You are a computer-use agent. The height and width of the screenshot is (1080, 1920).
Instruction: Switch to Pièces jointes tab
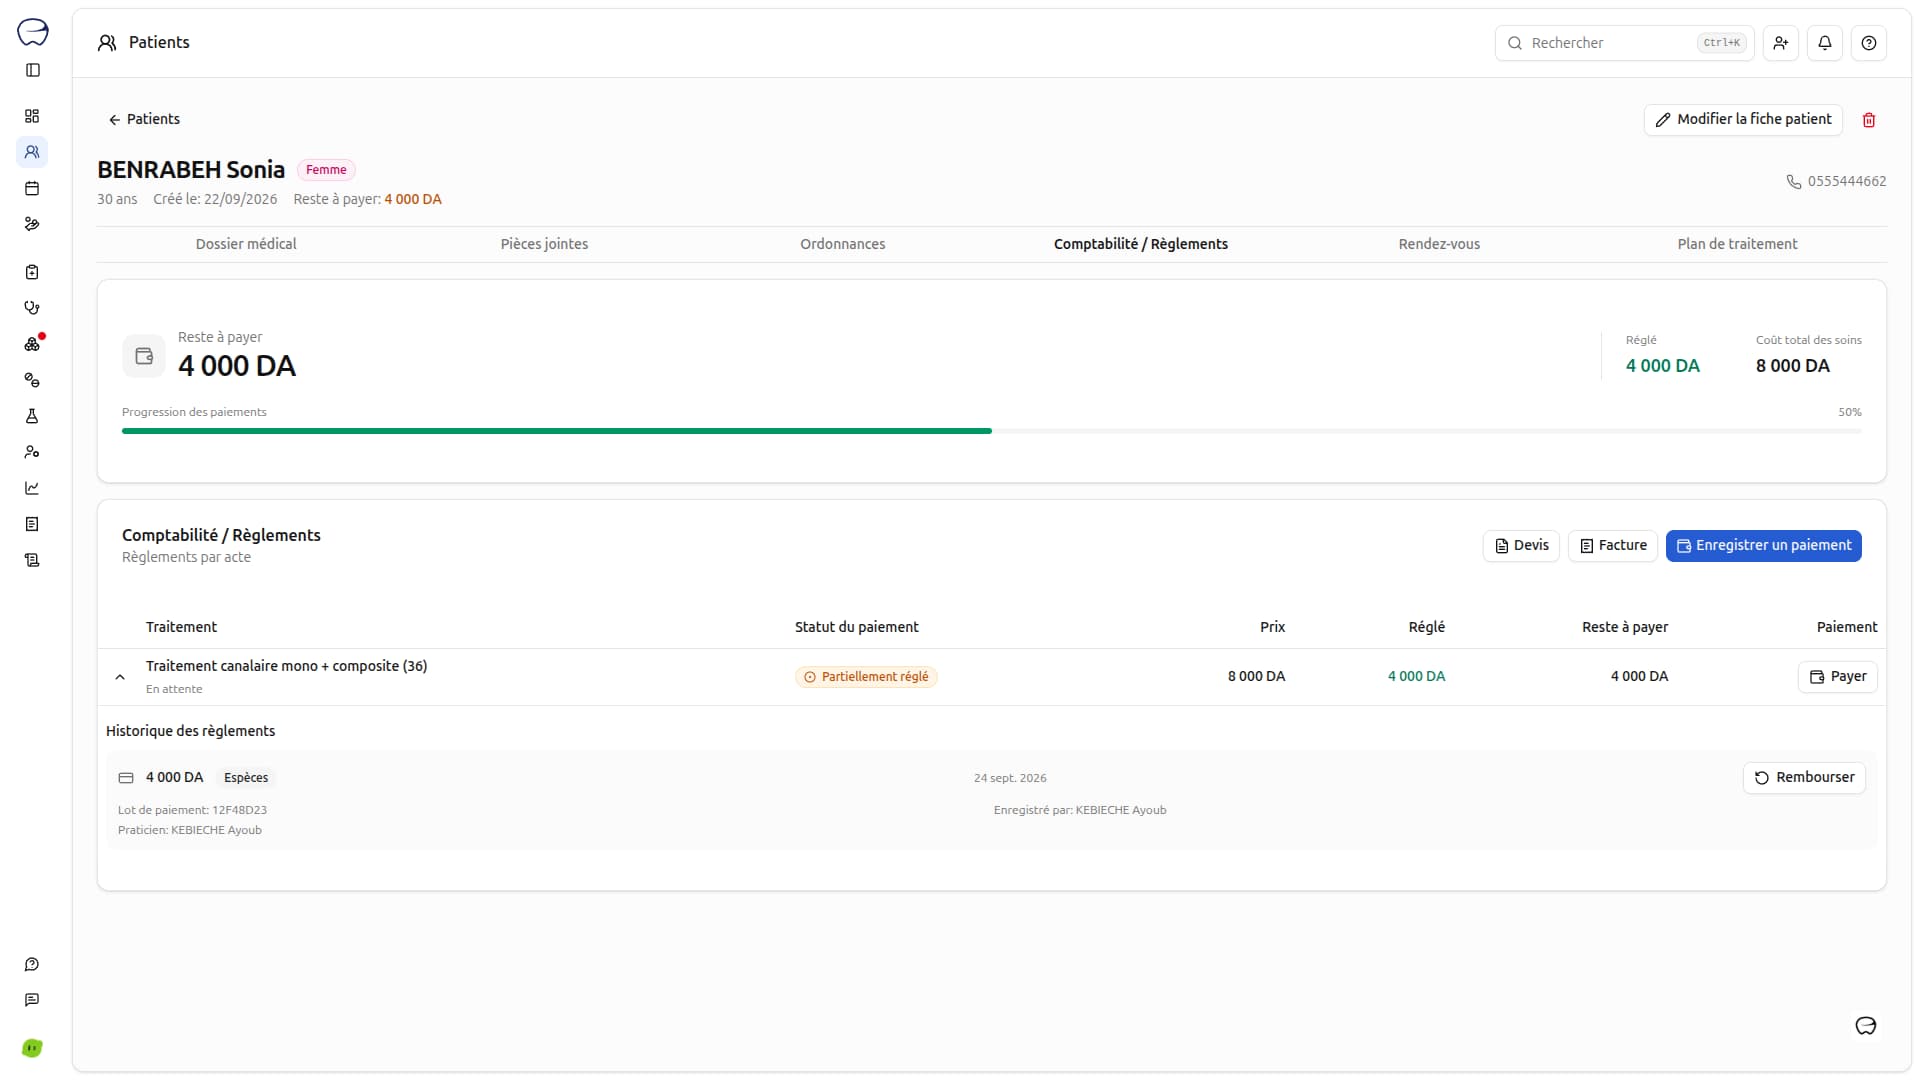point(544,244)
